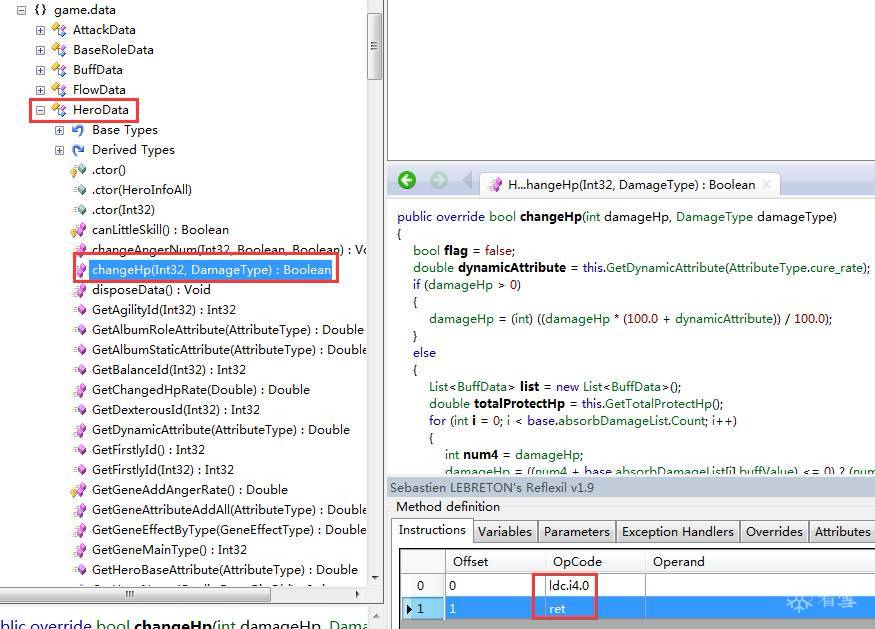Click the OpCode column header
875x629 pixels.
point(595,561)
